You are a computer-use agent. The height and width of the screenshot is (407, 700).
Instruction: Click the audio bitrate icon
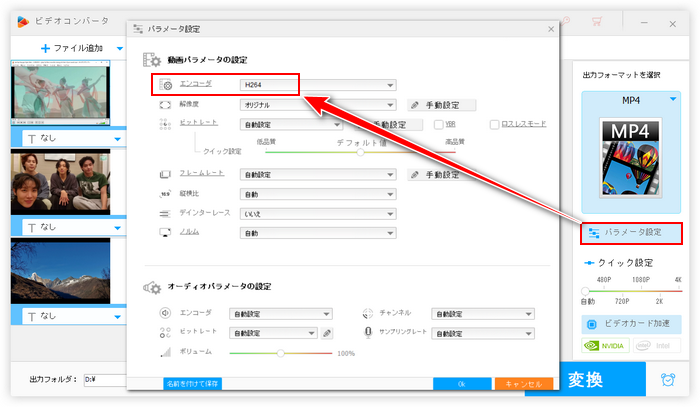click(x=165, y=332)
